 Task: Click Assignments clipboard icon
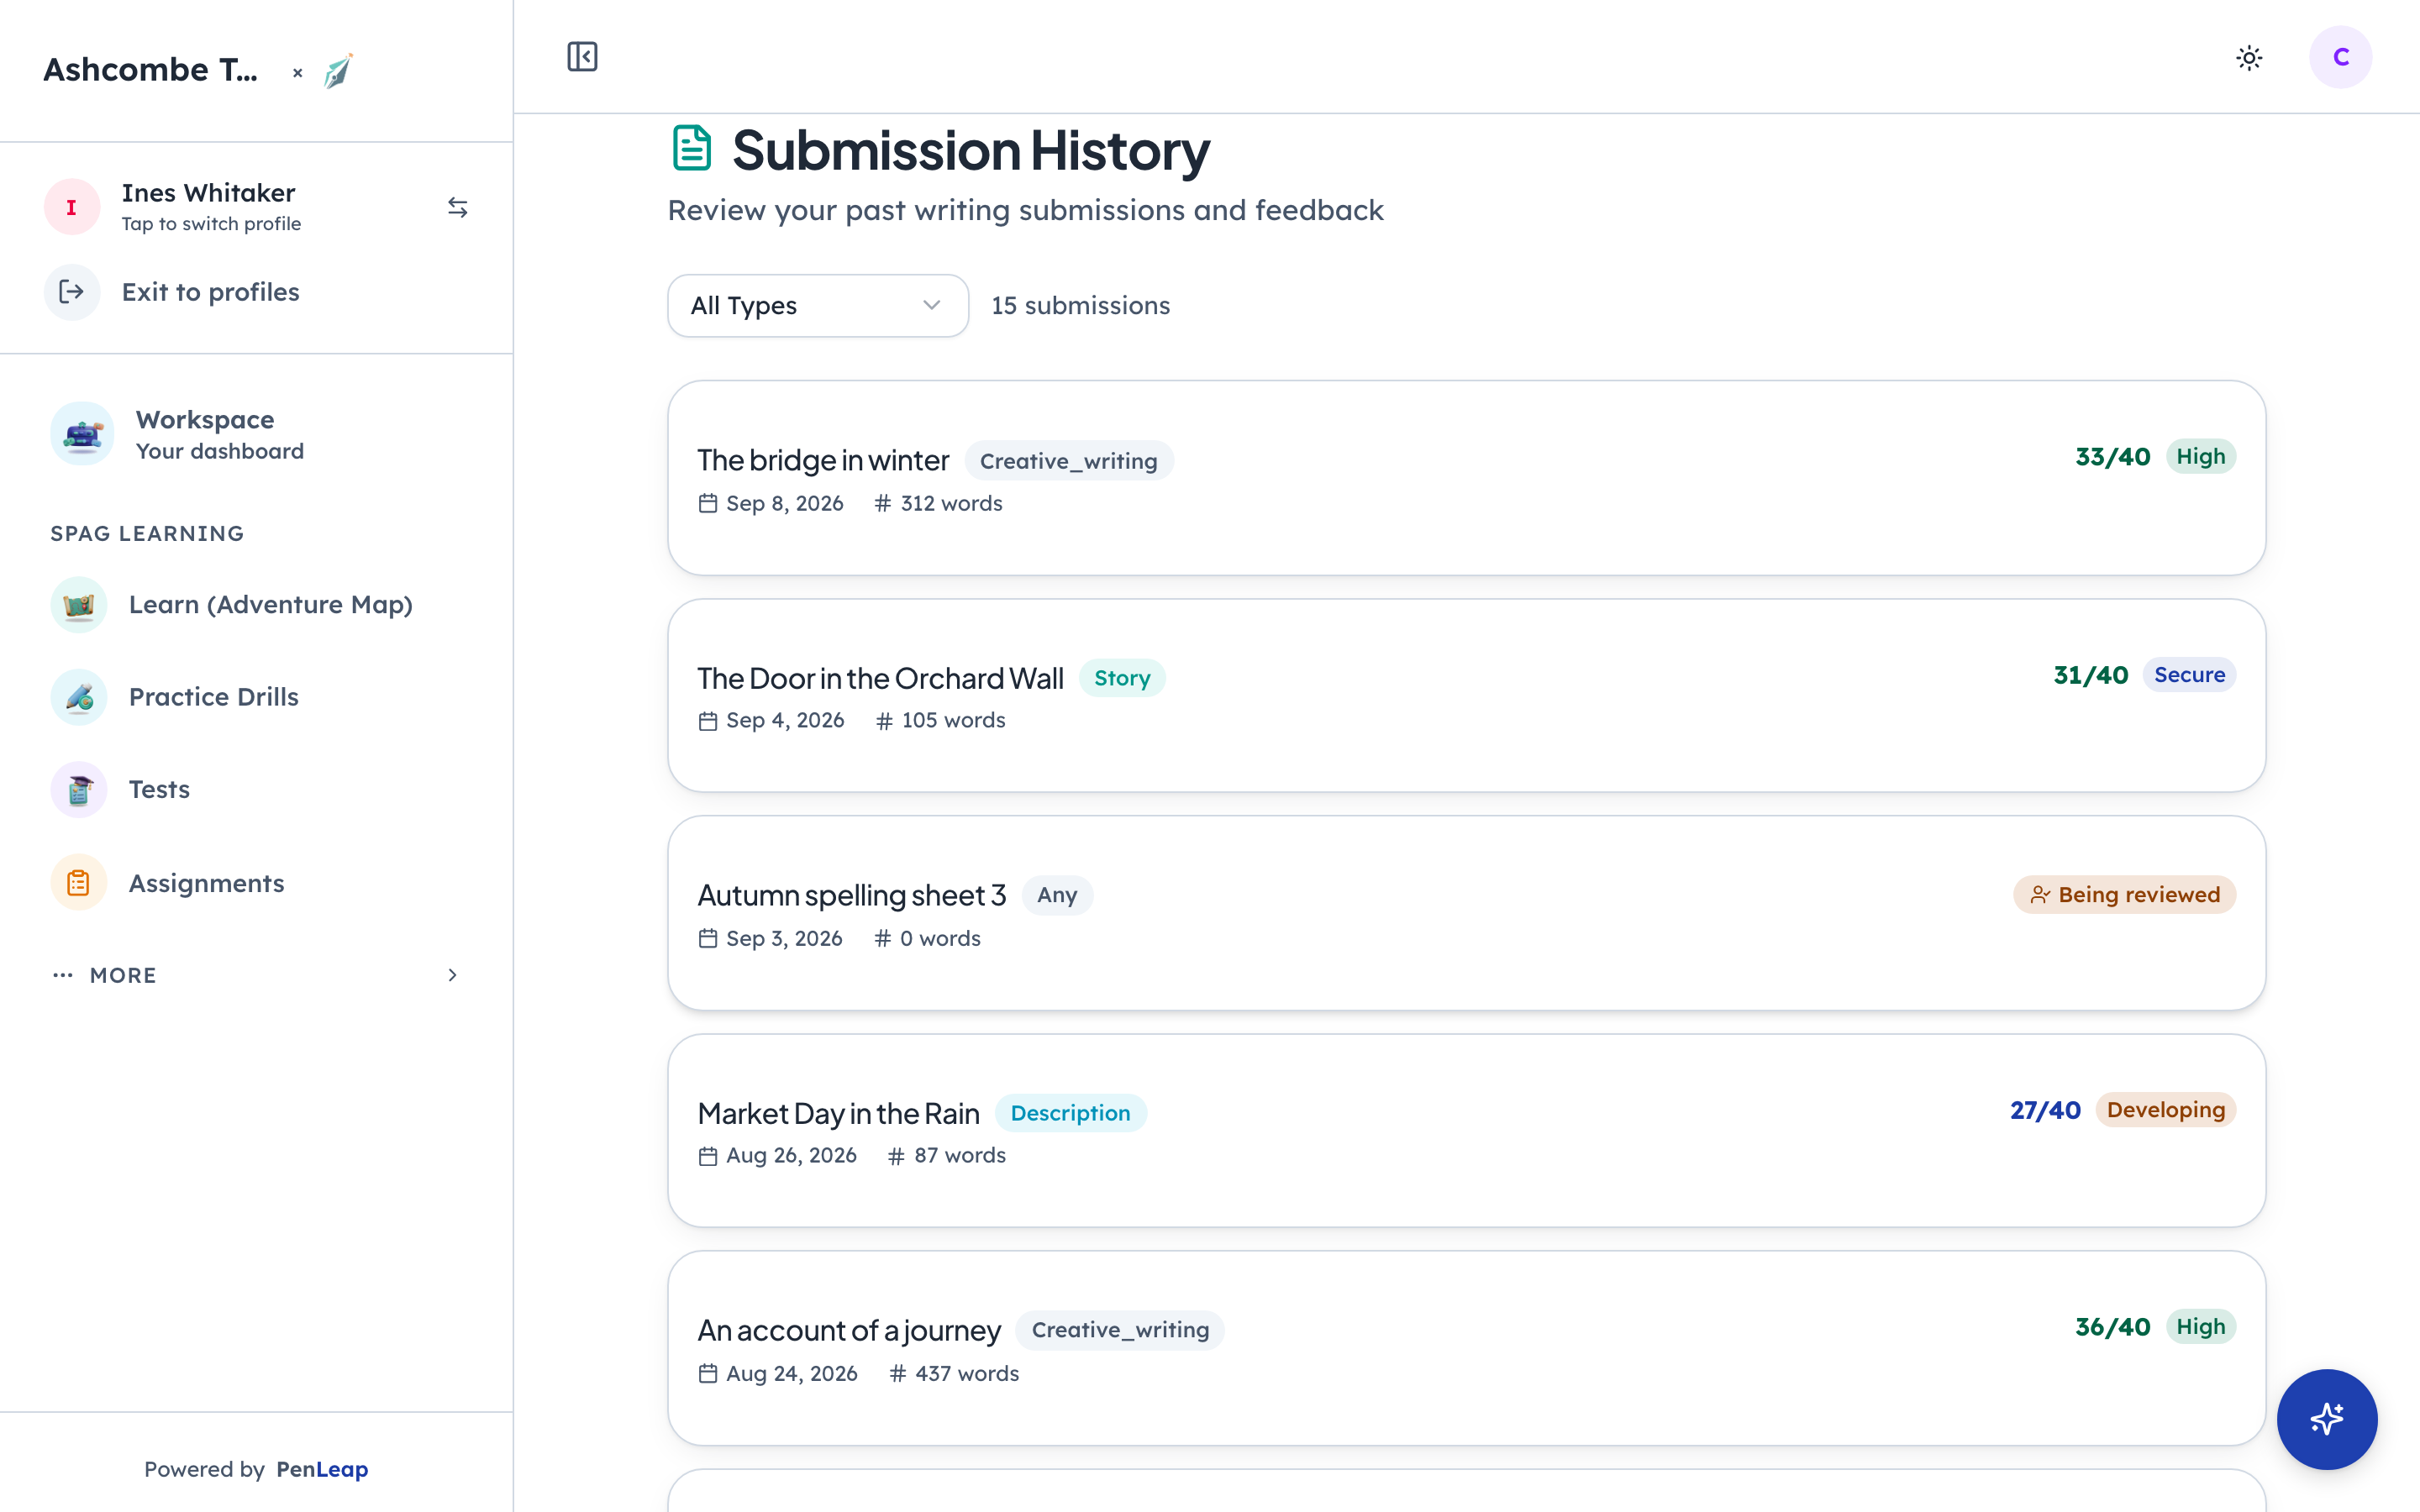79,883
